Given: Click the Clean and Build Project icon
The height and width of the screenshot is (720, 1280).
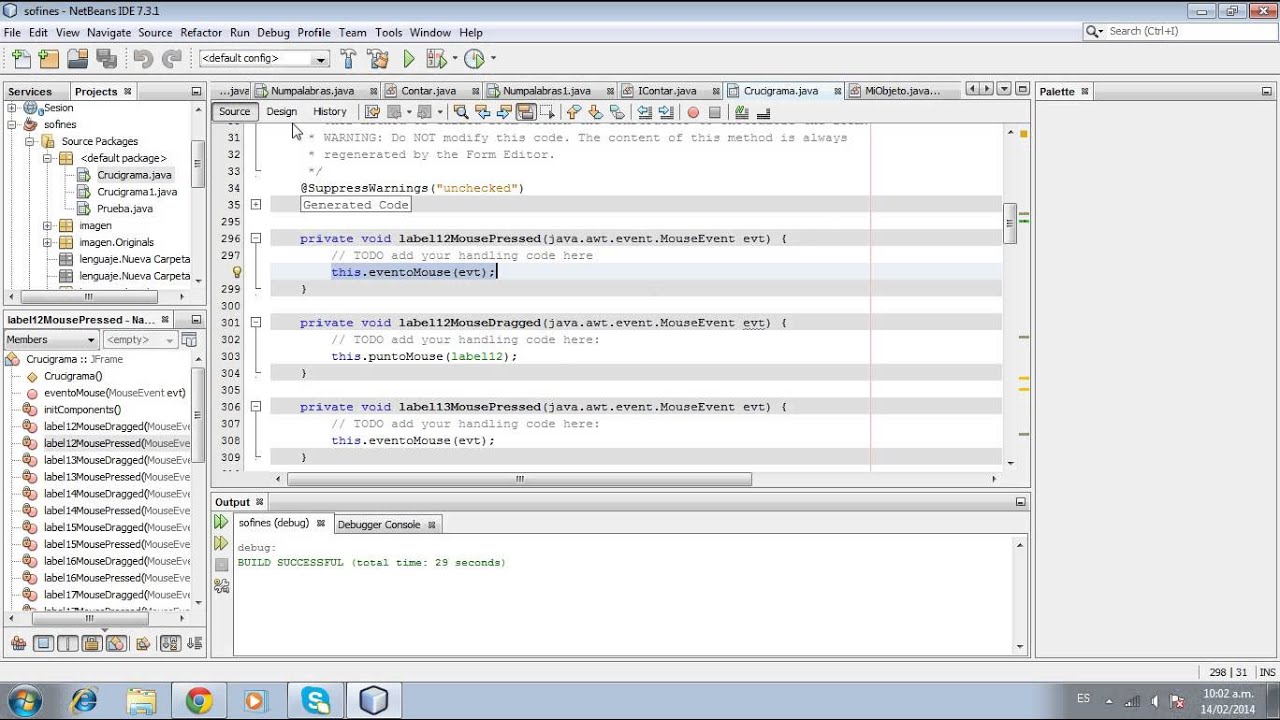Looking at the screenshot, I should click(378, 59).
